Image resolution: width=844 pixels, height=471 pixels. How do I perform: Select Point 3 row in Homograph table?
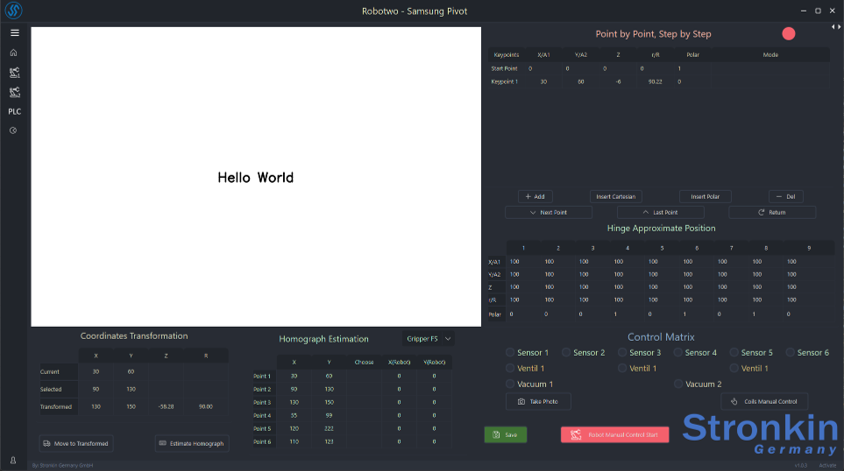pos(352,402)
